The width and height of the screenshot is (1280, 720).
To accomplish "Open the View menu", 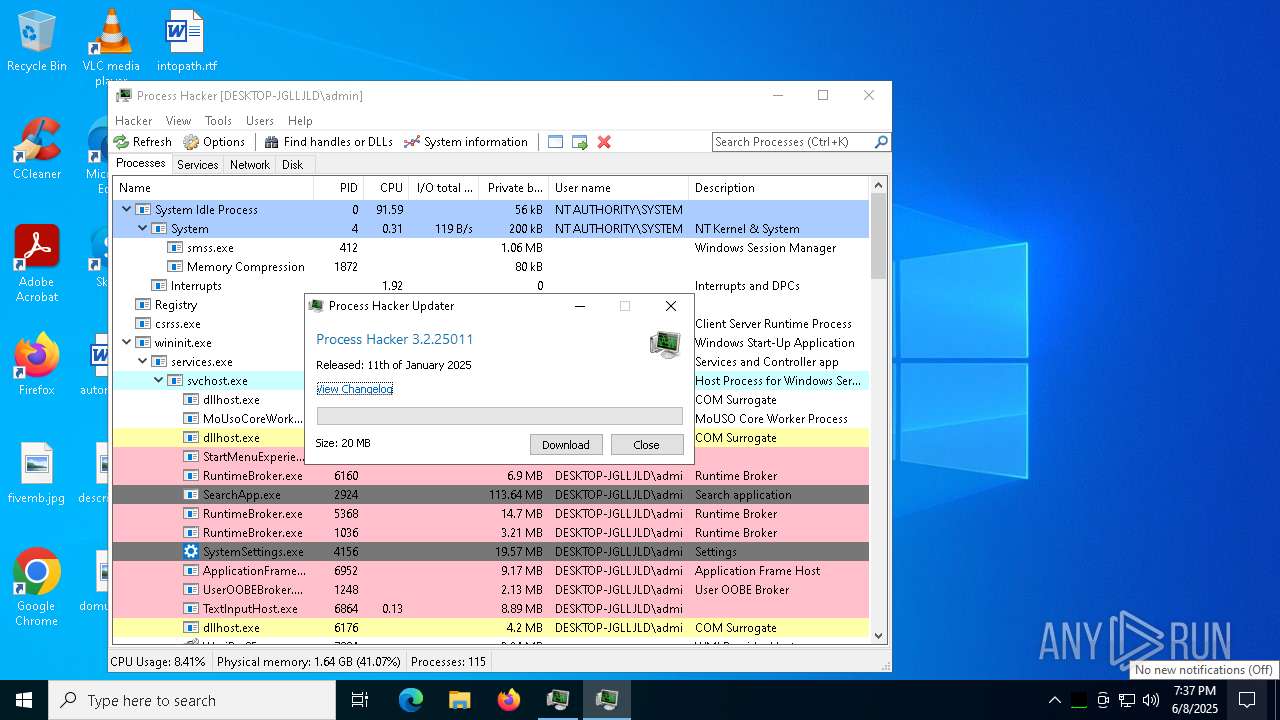I will (x=178, y=121).
